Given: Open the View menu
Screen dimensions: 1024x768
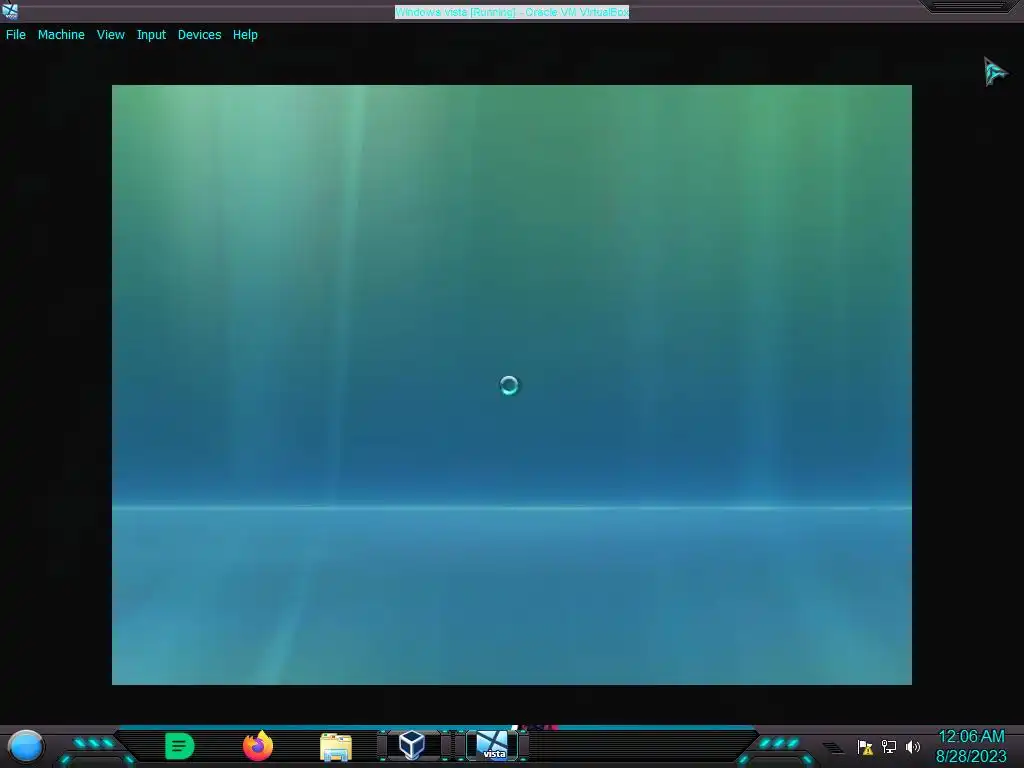Looking at the screenshot, I should [110, 35].
